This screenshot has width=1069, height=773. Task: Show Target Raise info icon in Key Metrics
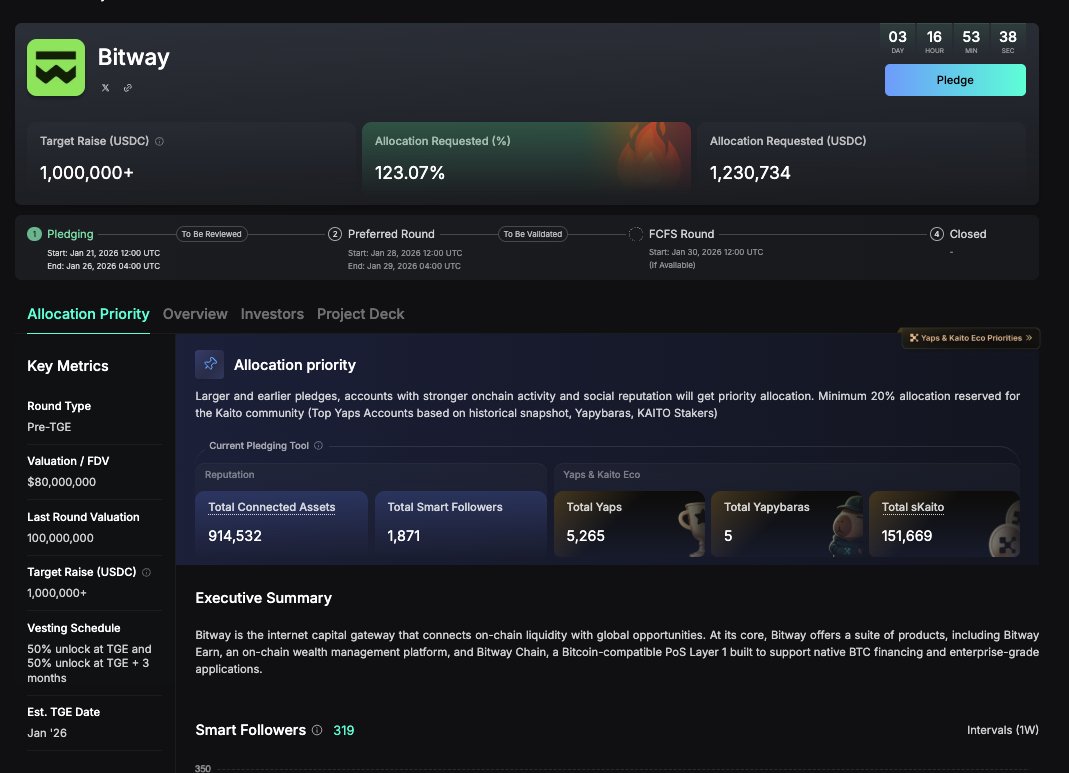tap(147, 573)
